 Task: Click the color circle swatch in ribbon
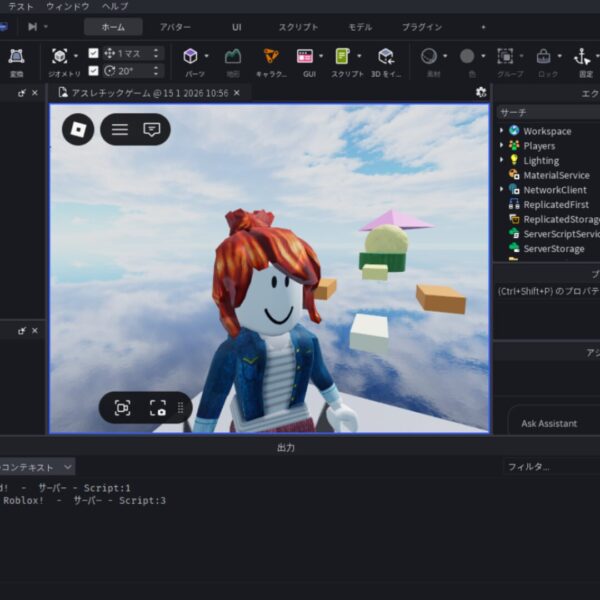pyautogui.click(x=467, y=56)
